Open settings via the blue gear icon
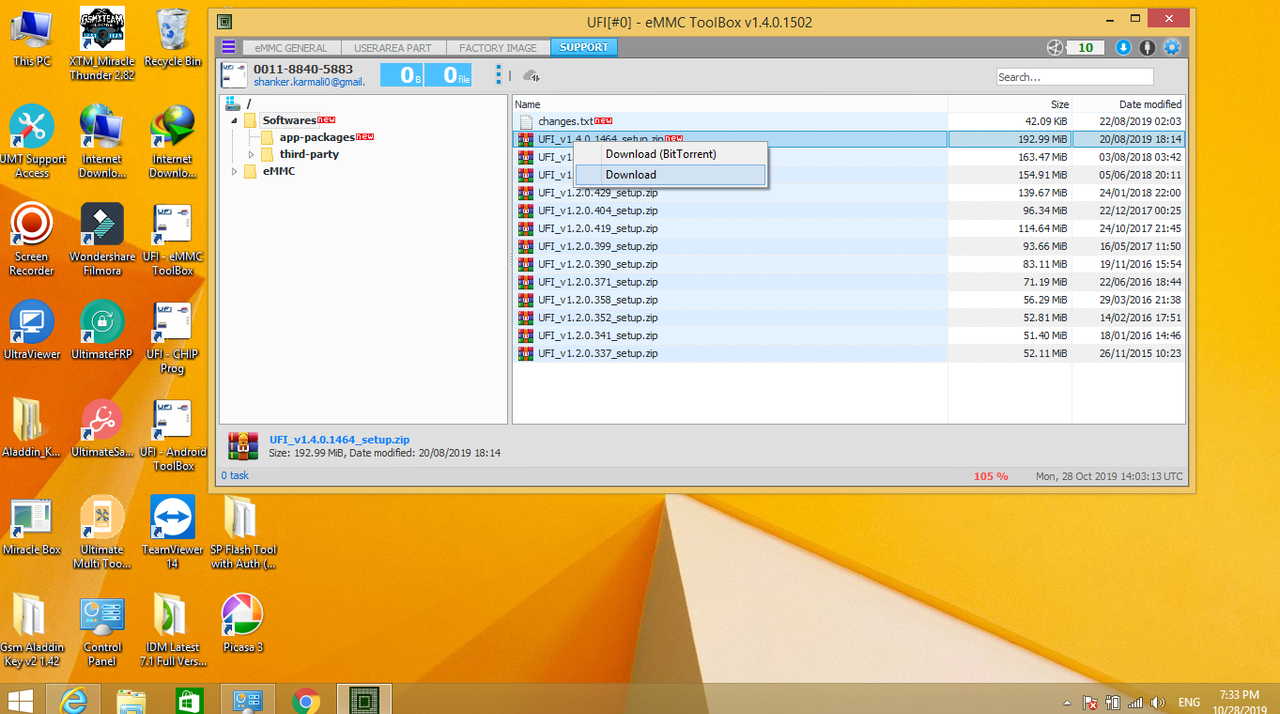The height and width of the screenshot is (714, 1280). pos(1172,48)
